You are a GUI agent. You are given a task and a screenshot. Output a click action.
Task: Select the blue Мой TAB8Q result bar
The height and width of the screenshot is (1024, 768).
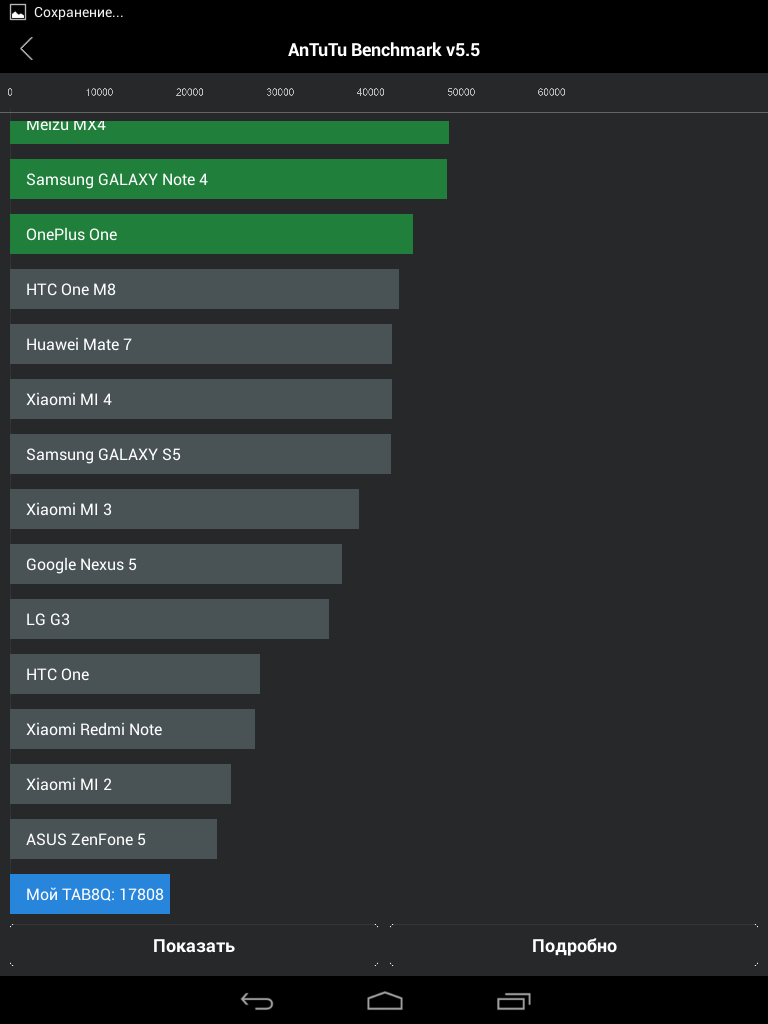(90, 893)
